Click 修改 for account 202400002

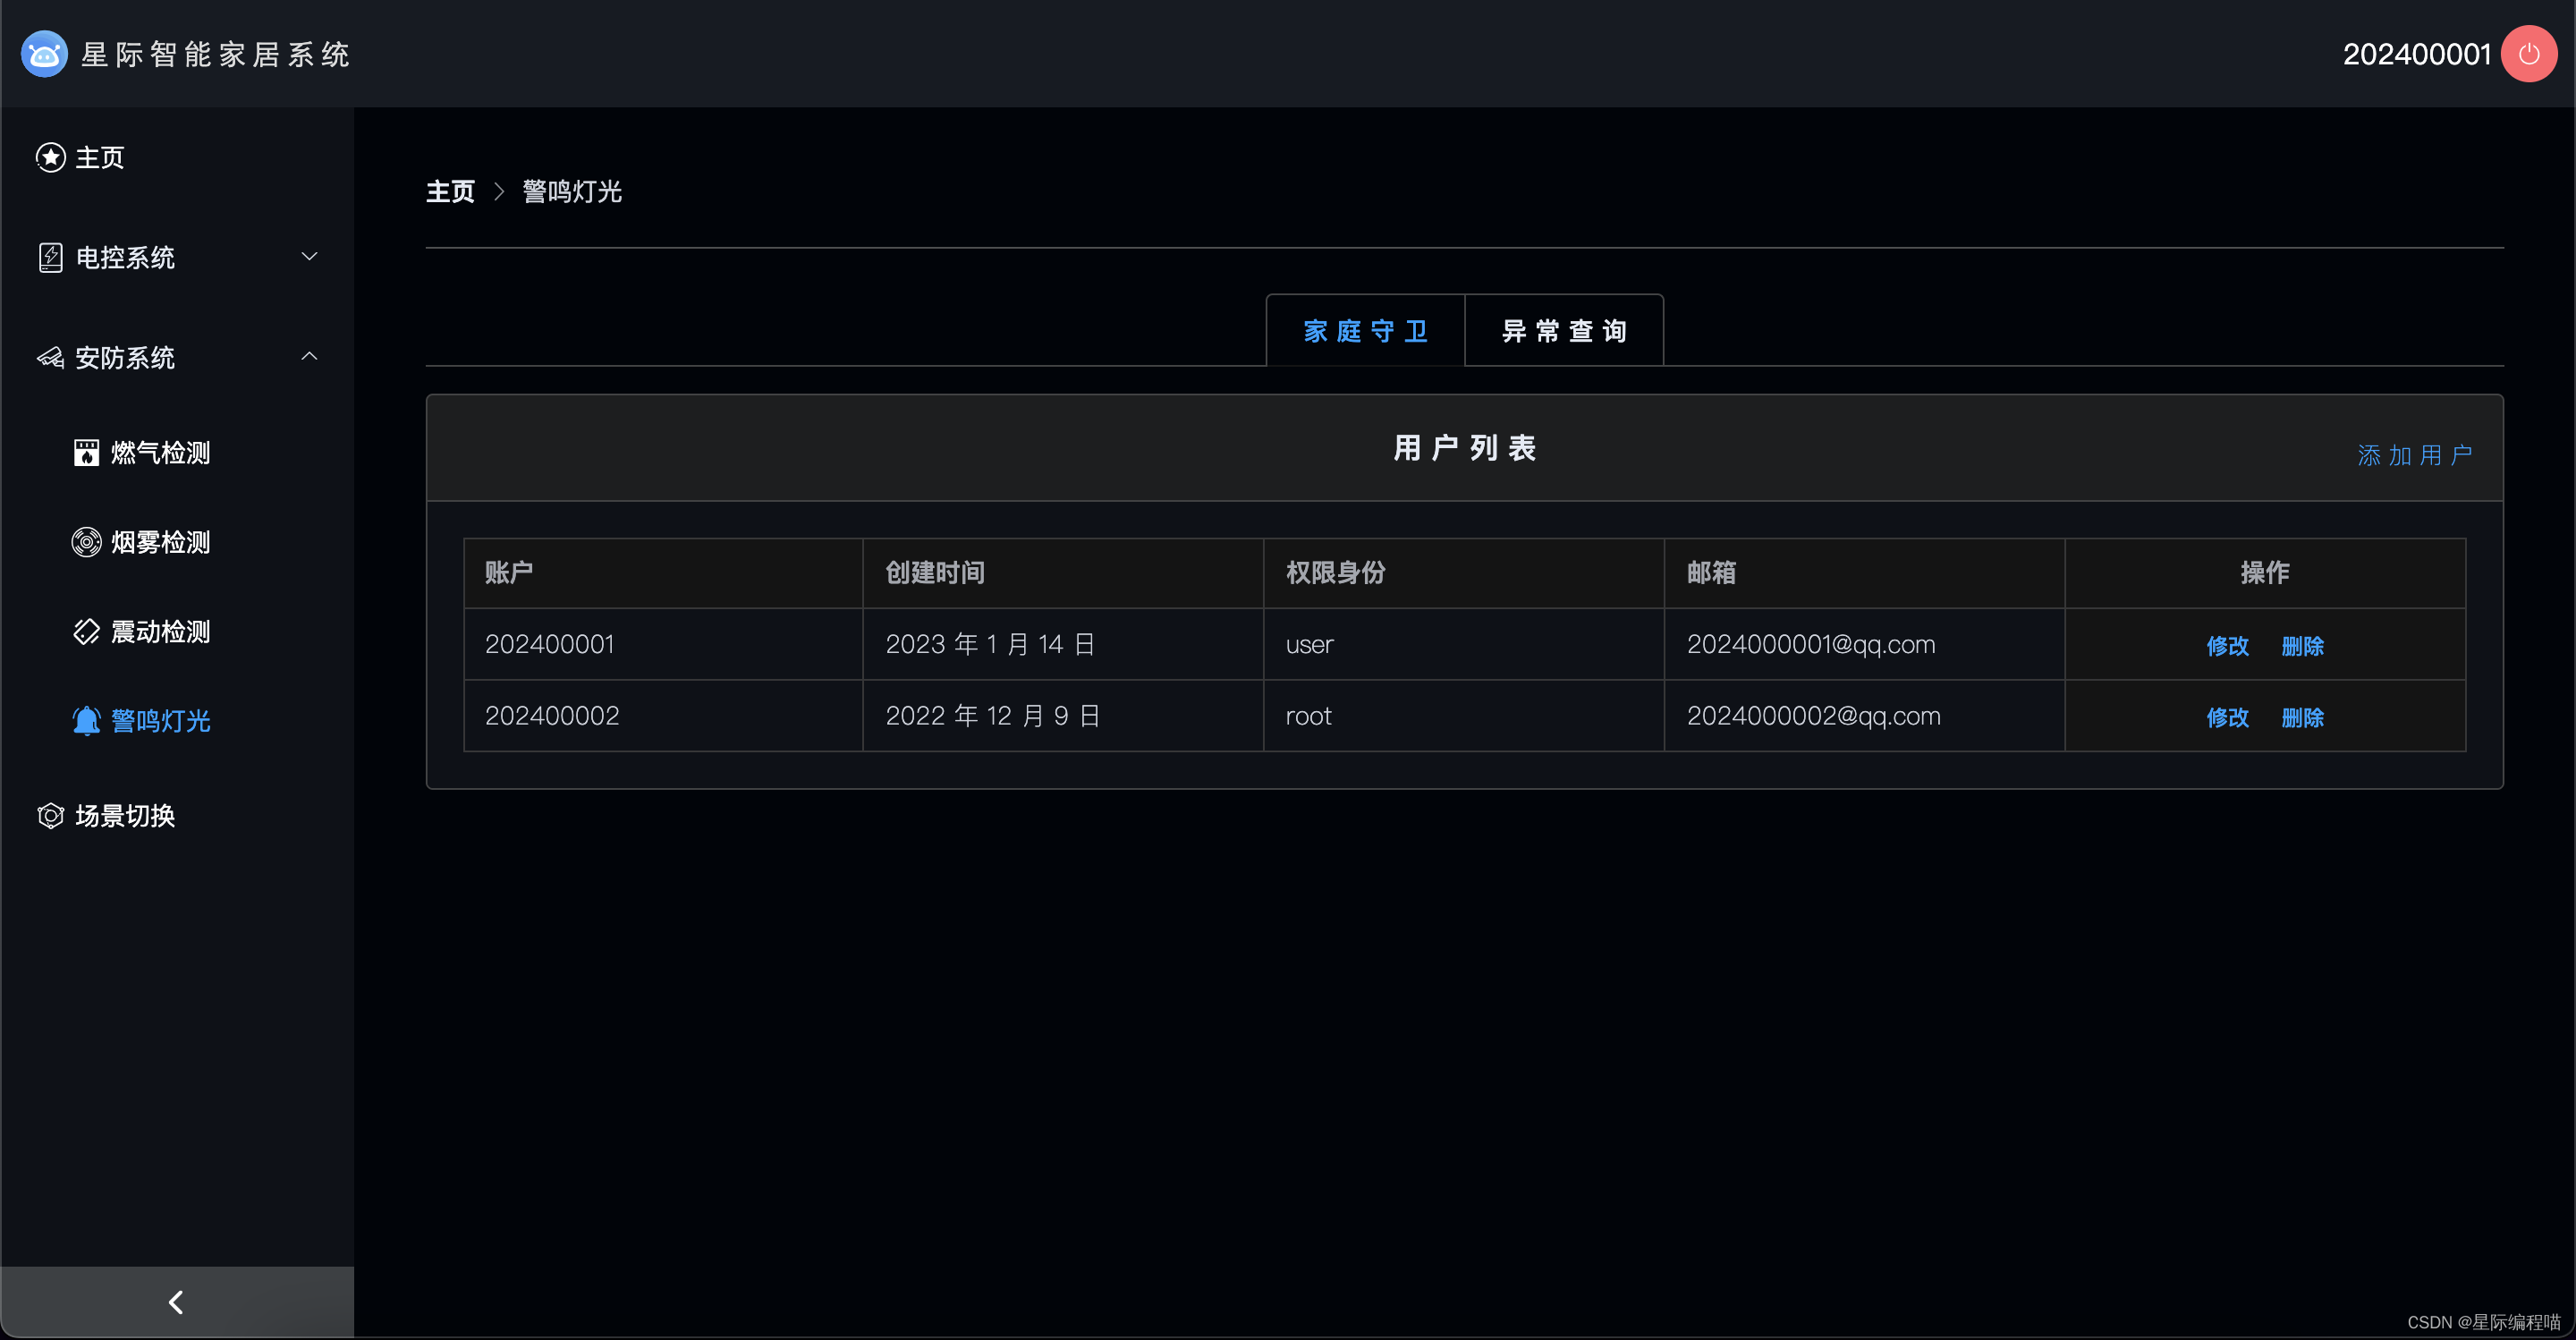pyautogui.click(x=2227, y=718)
